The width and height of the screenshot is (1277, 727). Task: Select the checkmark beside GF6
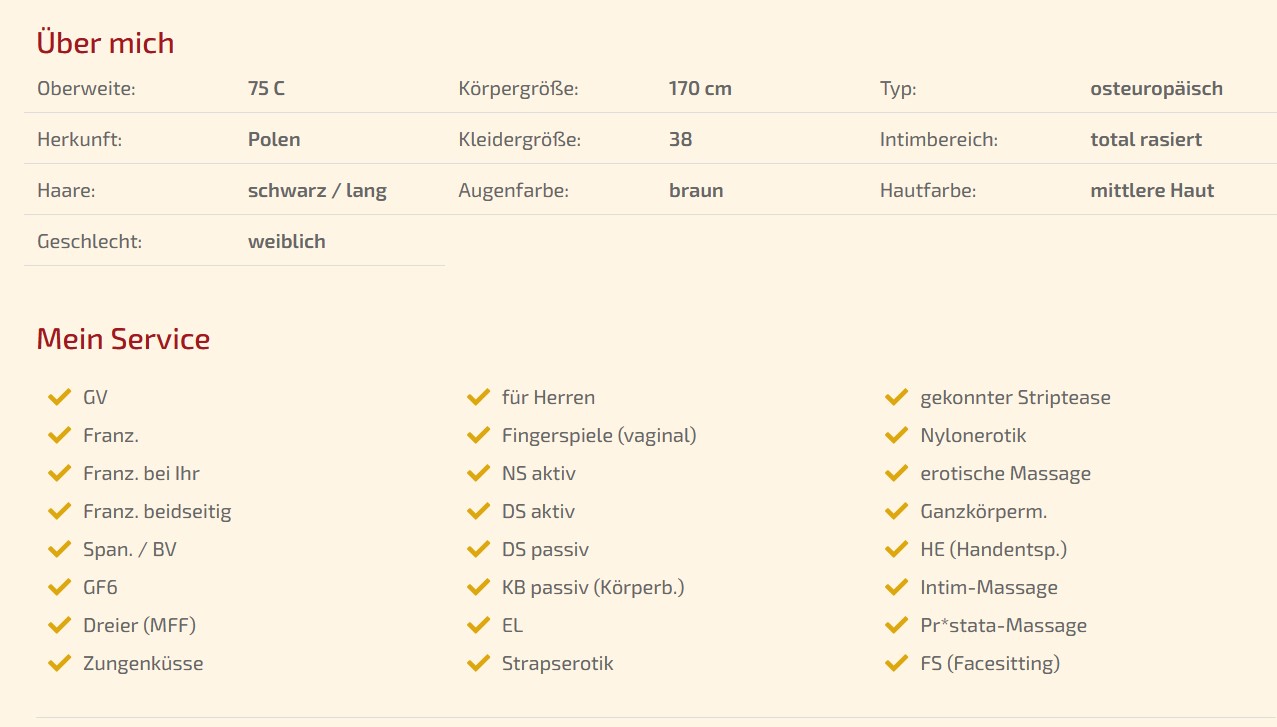pyautogui.click(x=59, y=588)
